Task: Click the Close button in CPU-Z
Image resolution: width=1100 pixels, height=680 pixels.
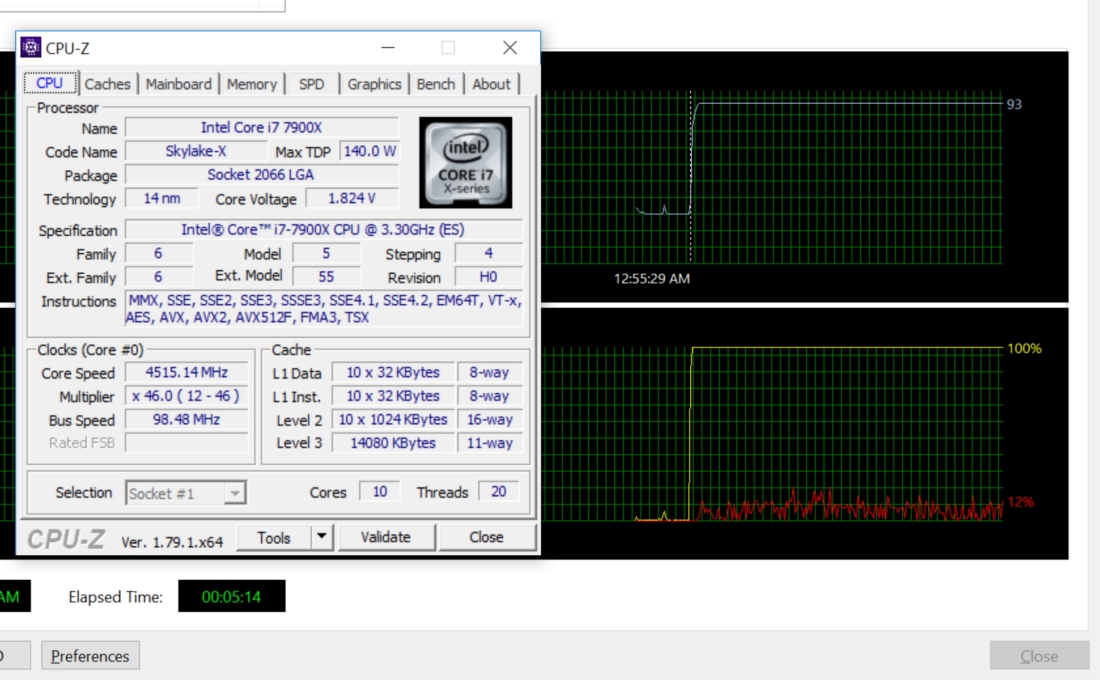Action: point(487,537)
